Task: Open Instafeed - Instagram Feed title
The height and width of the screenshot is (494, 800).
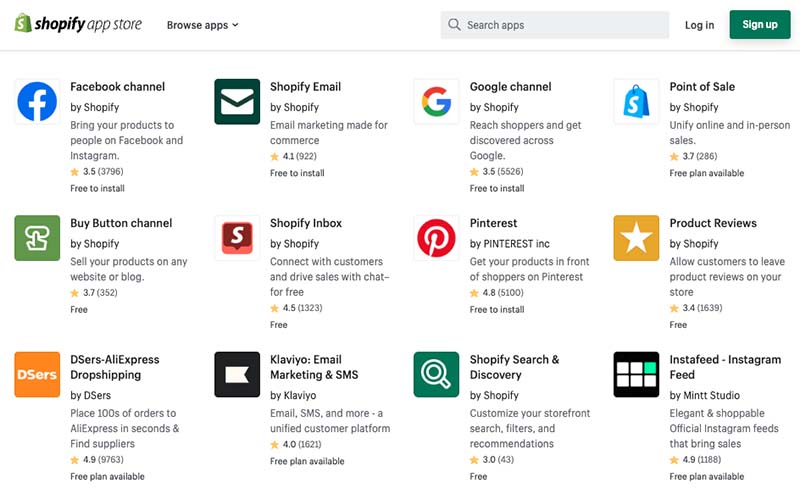Action: pyautogui.click(x=725, y=367)
